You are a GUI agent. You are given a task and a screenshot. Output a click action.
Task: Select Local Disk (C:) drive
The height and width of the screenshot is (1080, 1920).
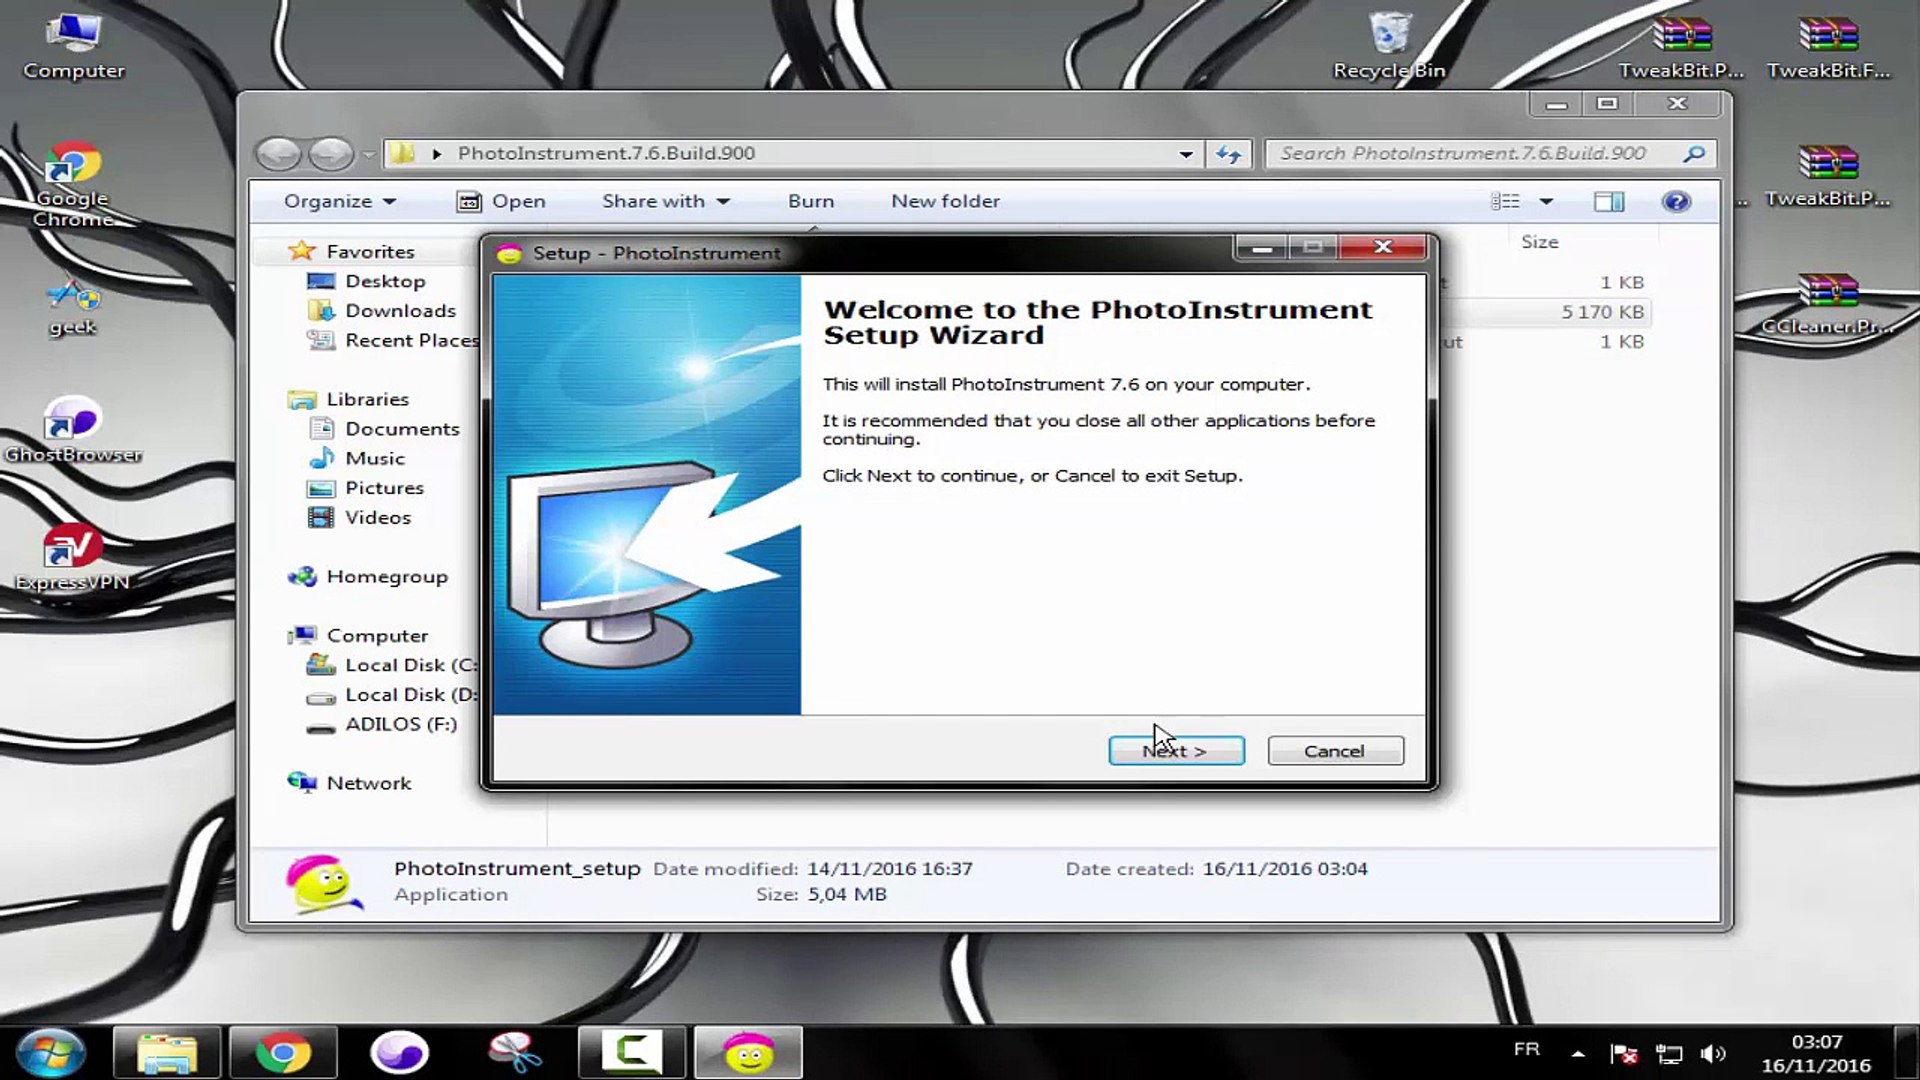point(411,665)
